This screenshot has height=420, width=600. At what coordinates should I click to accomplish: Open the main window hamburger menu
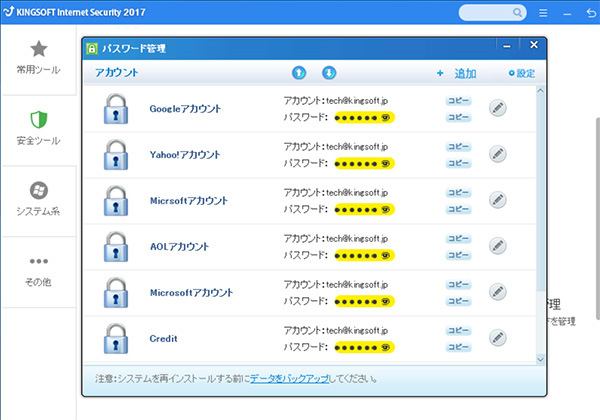(543, 13)
